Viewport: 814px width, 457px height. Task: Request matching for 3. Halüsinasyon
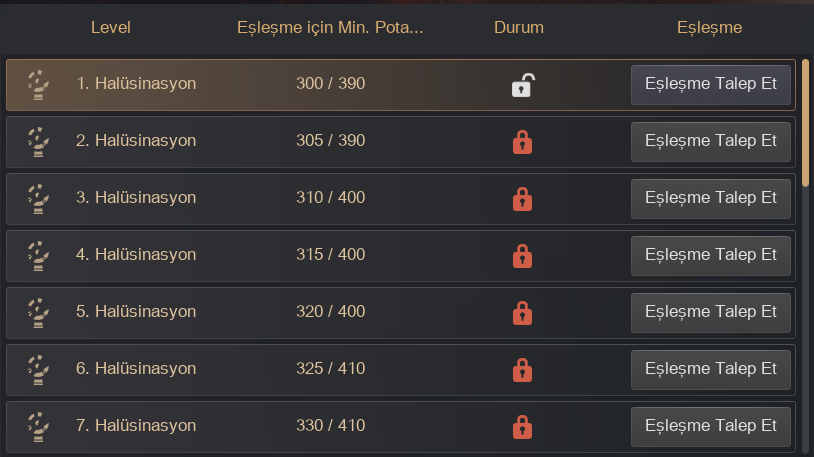(x=711, y=198)
